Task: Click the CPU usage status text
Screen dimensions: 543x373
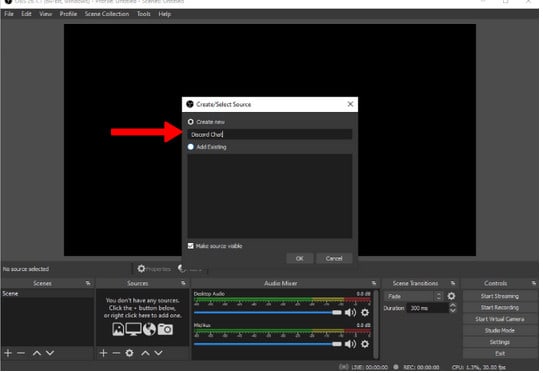Action: tap(479, 367)
